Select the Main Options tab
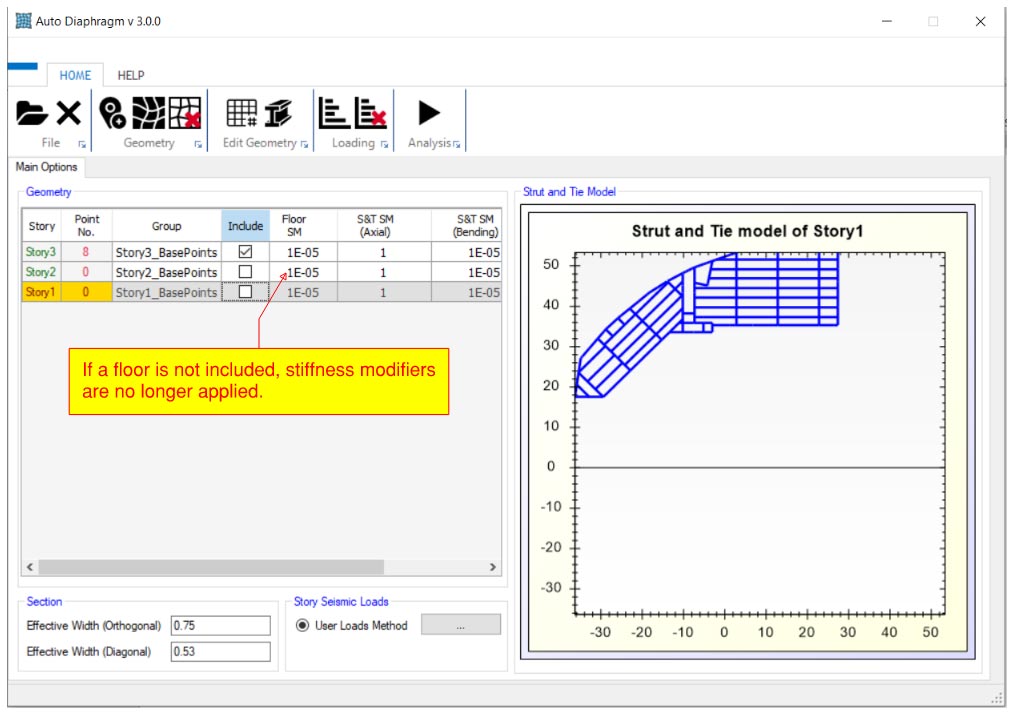This screenshot has height=717, width=1019. 46,167
